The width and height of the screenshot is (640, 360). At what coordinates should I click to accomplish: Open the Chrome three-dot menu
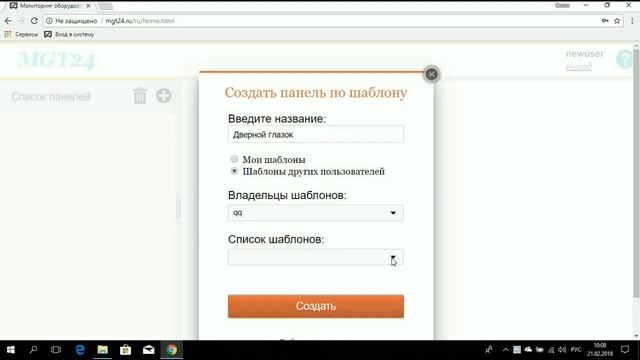pyautogui.click(x=632, y=21)
